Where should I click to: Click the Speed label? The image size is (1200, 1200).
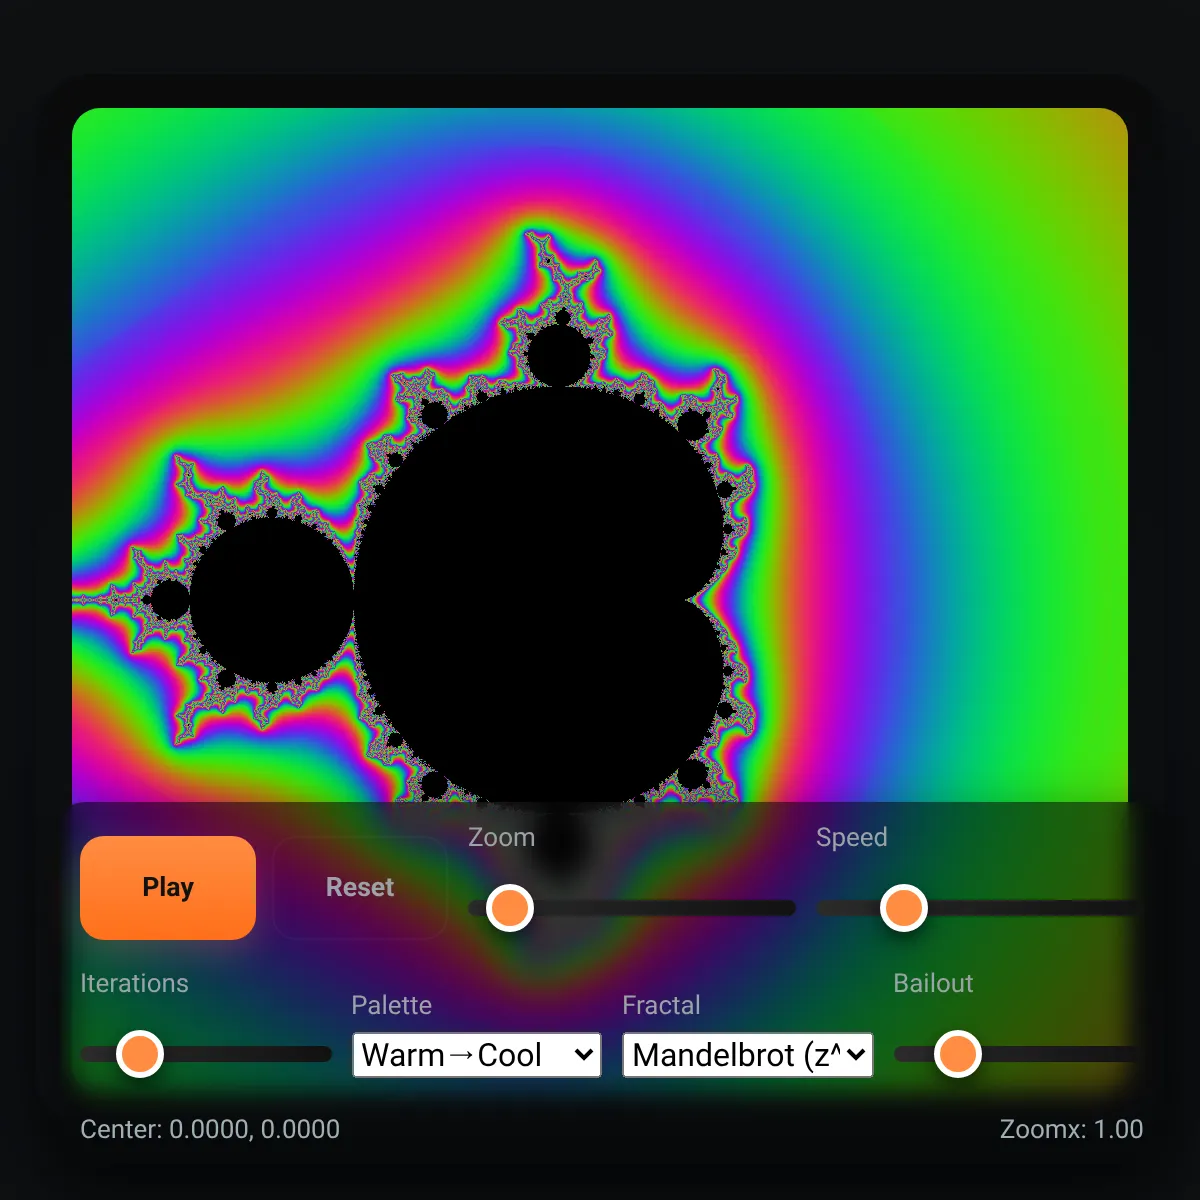[851, 837]
